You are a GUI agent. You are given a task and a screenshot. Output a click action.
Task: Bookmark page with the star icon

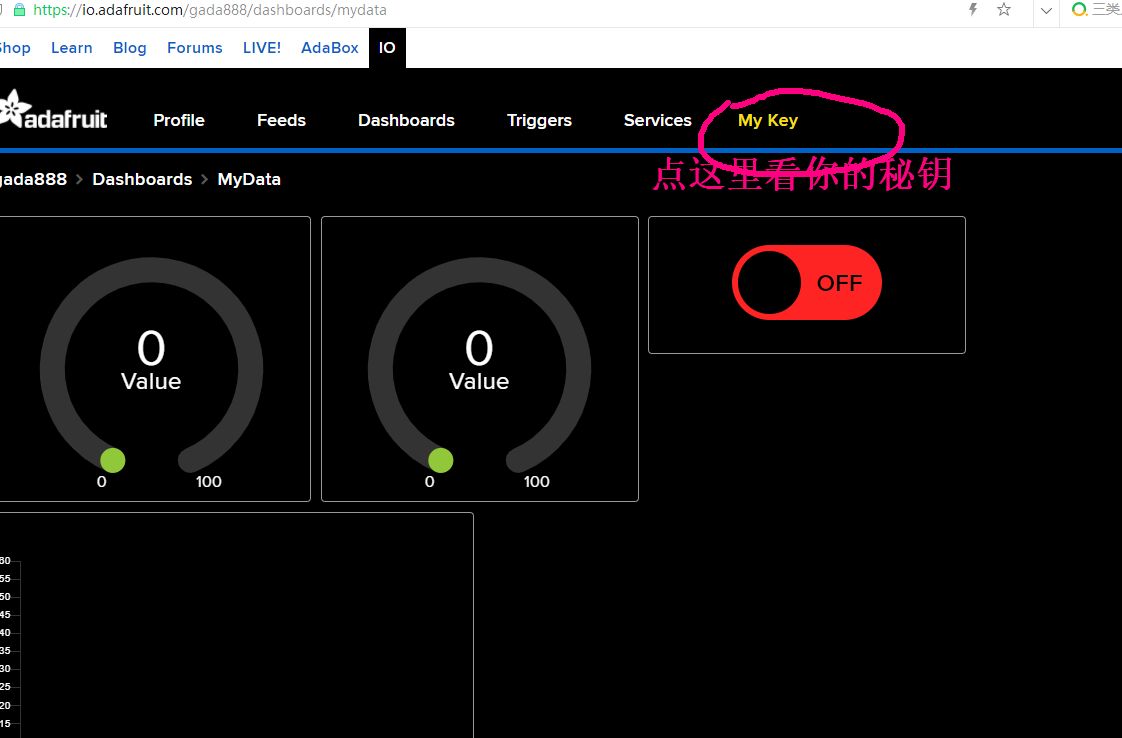coord(1004,9)
